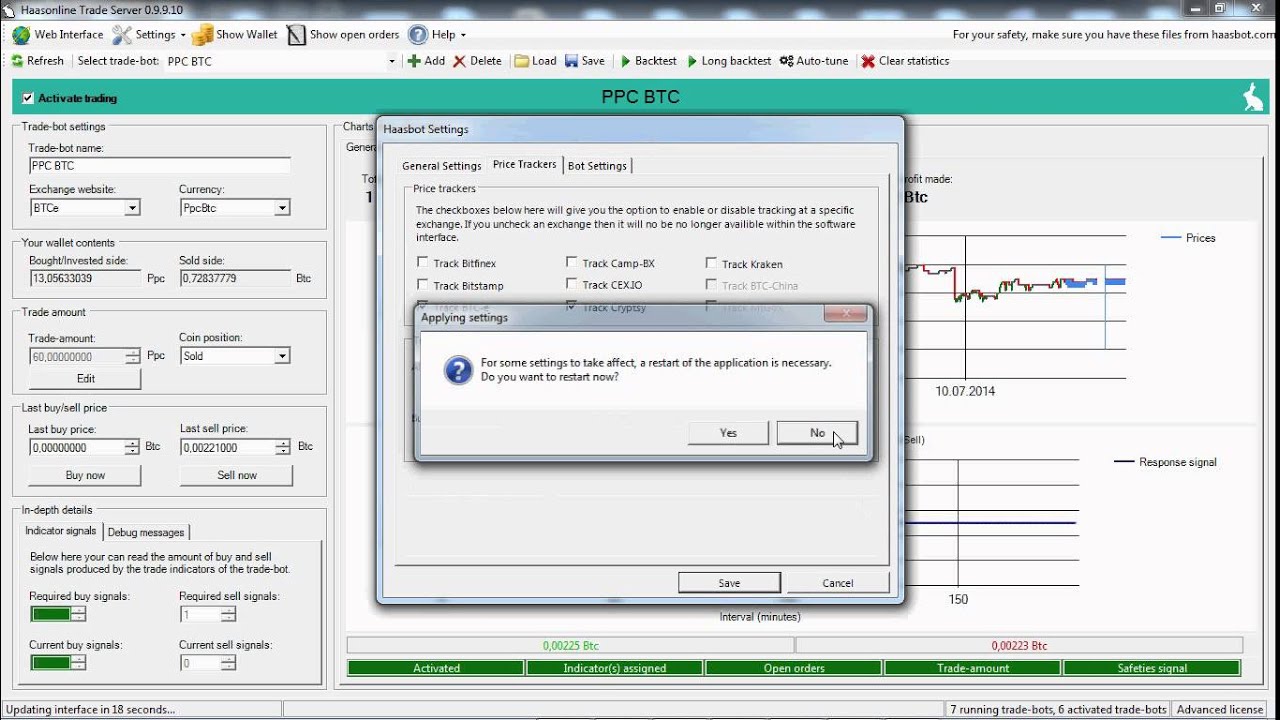Click the Show open orders icon
This screenshot has width=1280, height=720.
(x=296, y=34)
